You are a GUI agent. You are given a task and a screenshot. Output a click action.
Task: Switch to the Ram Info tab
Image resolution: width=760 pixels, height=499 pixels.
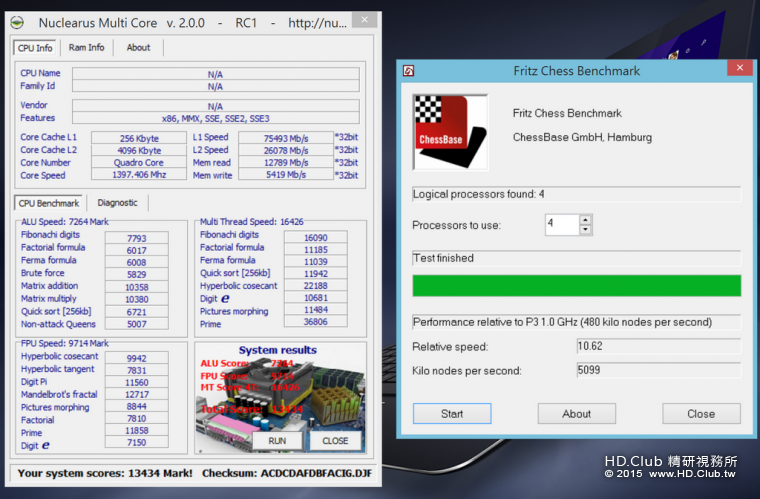coord(86,47)
